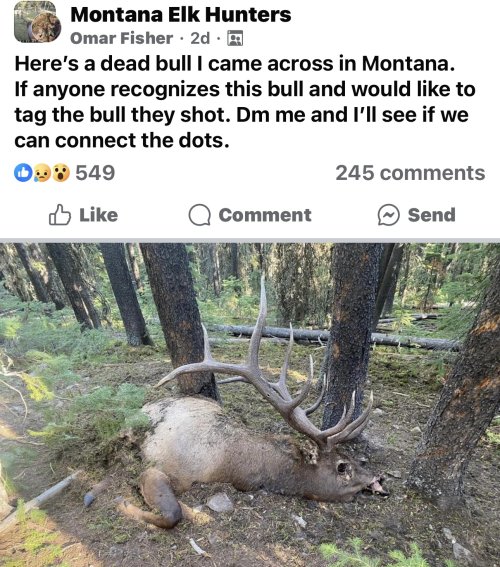Tap the Send button label
The image size is (500, 567).
point(432,215)
